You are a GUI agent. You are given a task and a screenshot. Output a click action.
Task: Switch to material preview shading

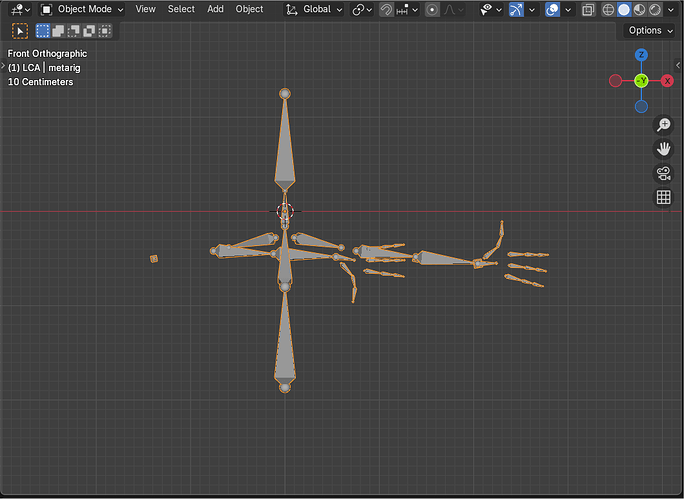pyautogui.click(x=640, y=9)
